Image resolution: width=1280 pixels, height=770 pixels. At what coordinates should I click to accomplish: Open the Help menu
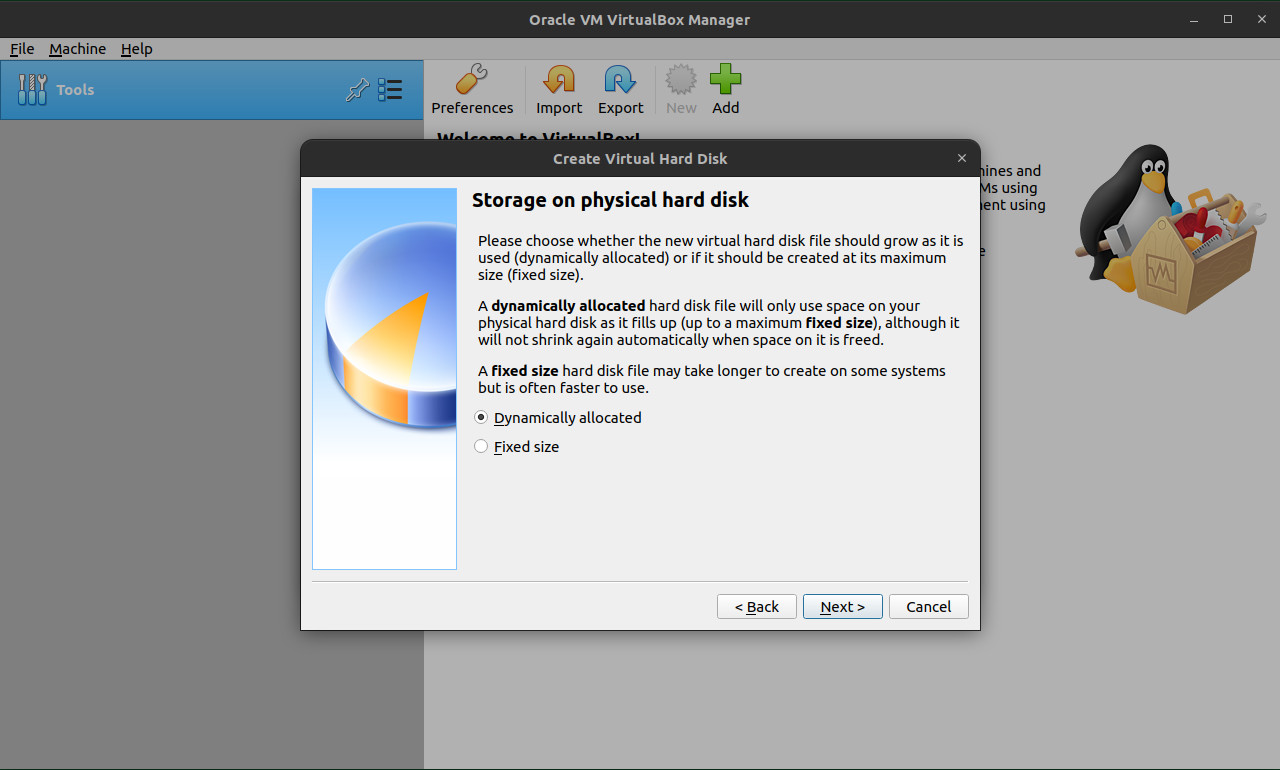pyautogui.click(x=136, y=49)
